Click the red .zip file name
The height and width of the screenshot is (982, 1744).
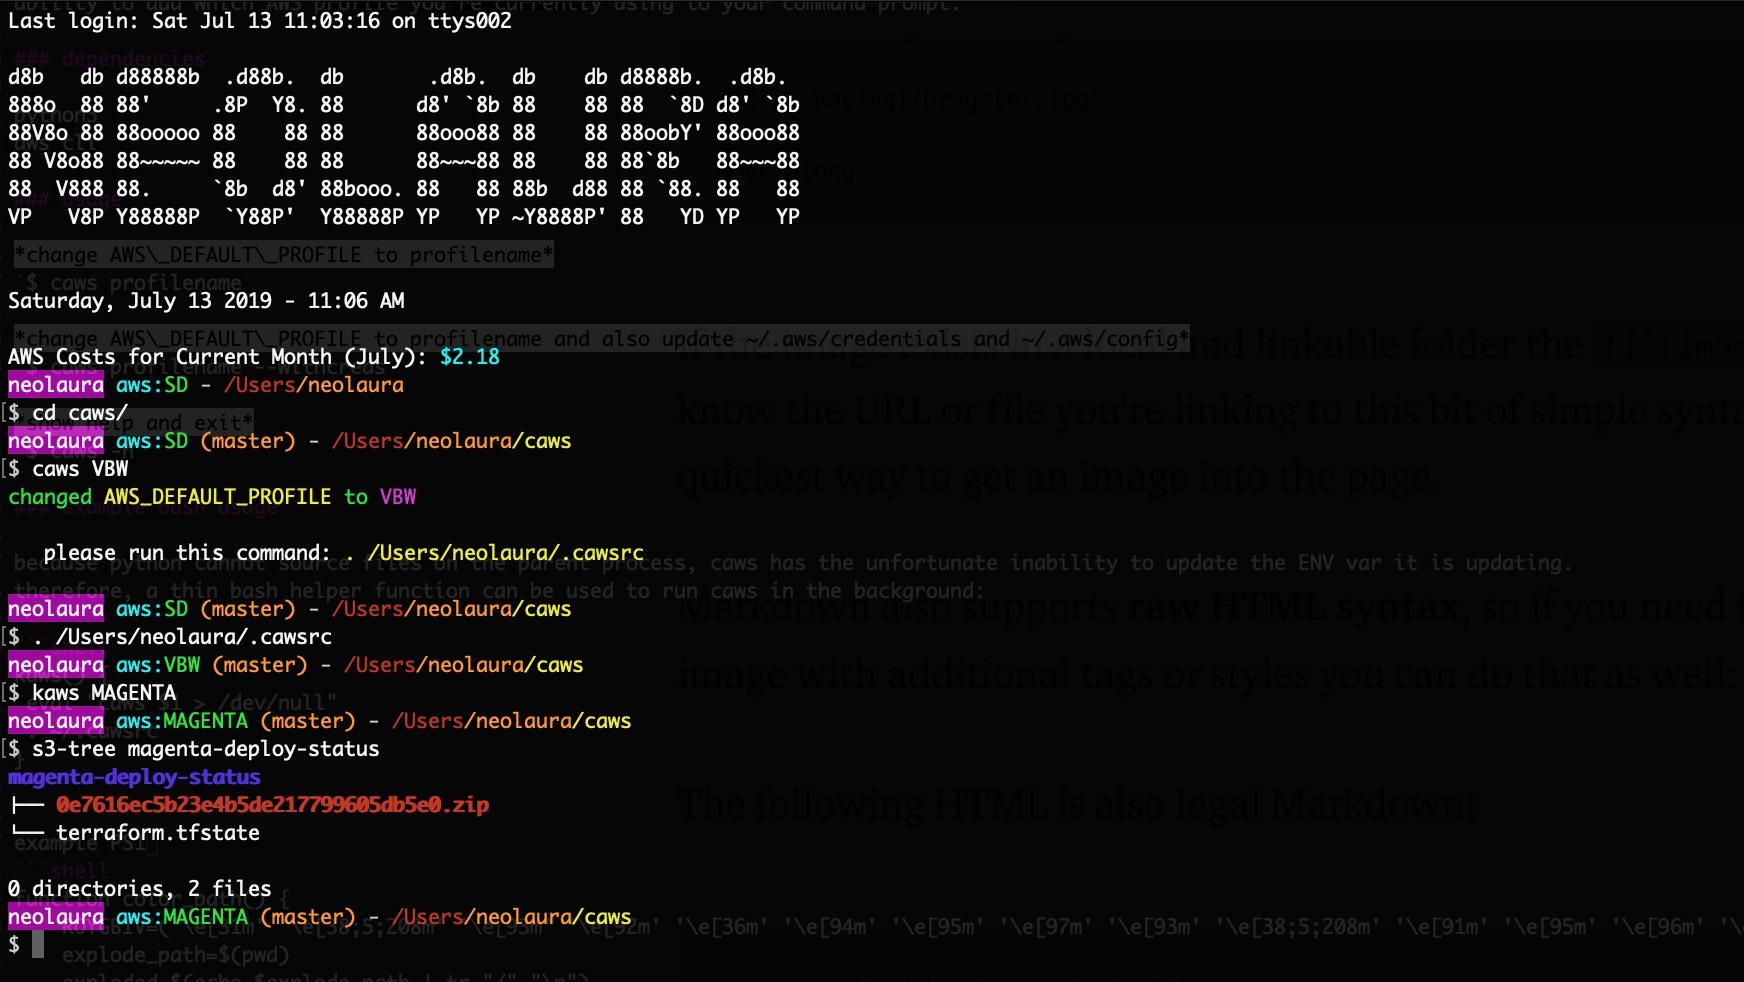tap(273, 805)
